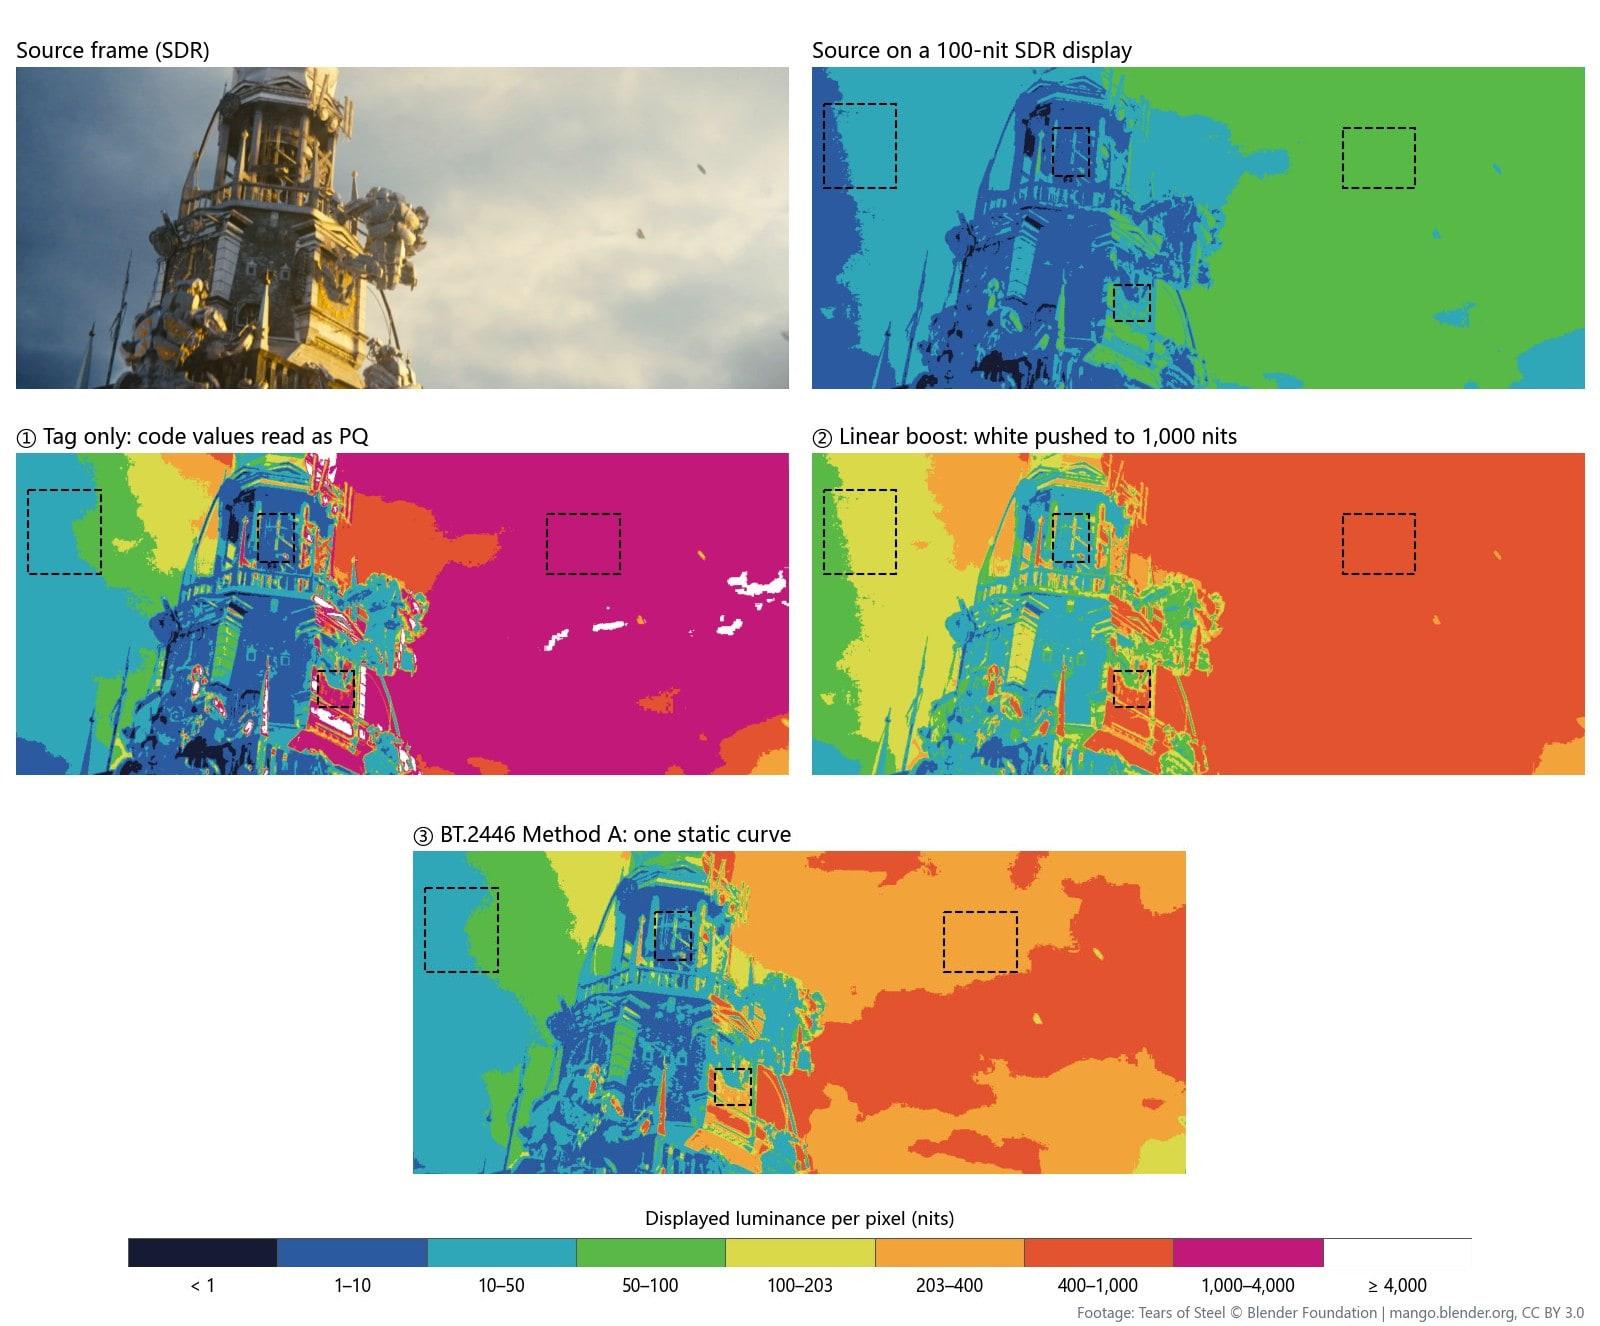Pick the Linear boost luminance map panel
The width and height of the screenshot is (1600, 1326).
[1198, 614]
